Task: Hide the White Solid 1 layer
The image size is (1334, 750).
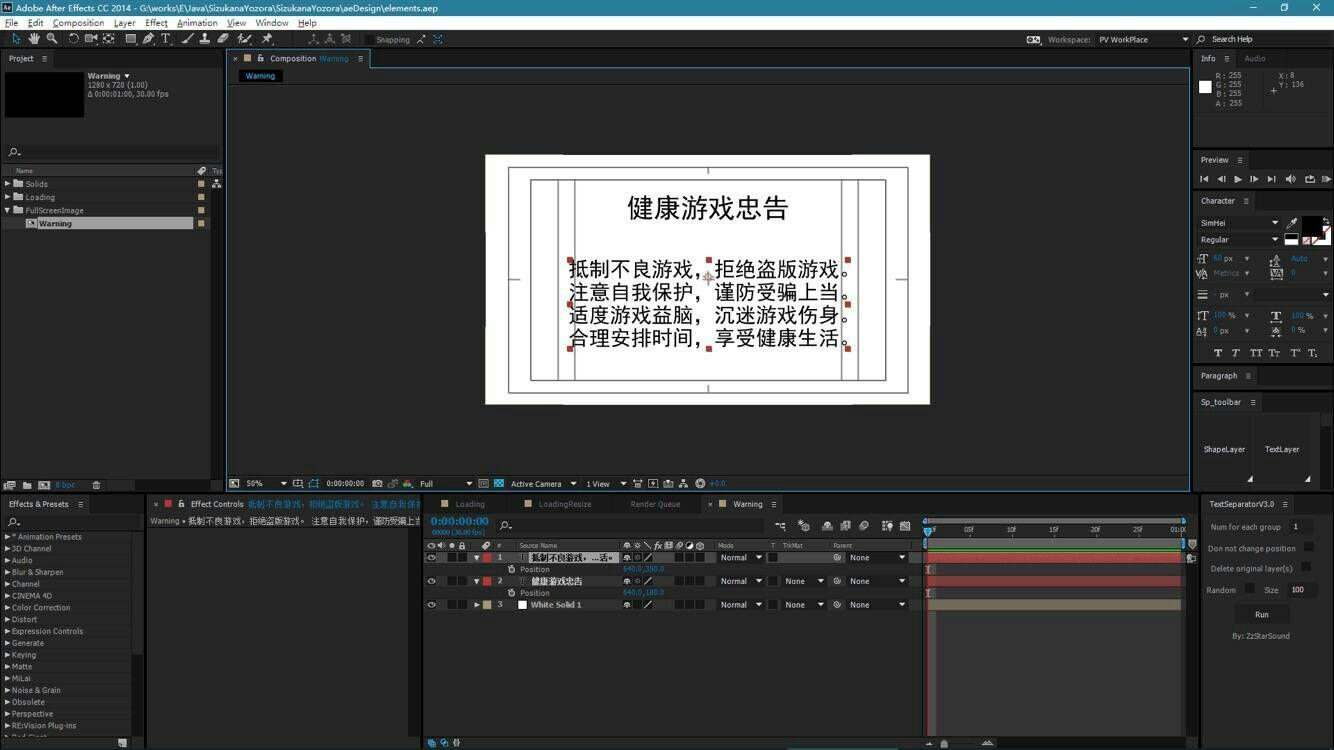Action: click(x=431, y=604)
